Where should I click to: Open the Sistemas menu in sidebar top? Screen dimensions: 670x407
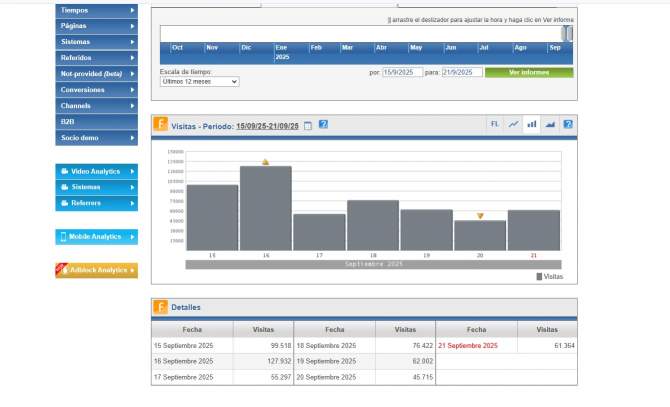(x=96, y=42)
